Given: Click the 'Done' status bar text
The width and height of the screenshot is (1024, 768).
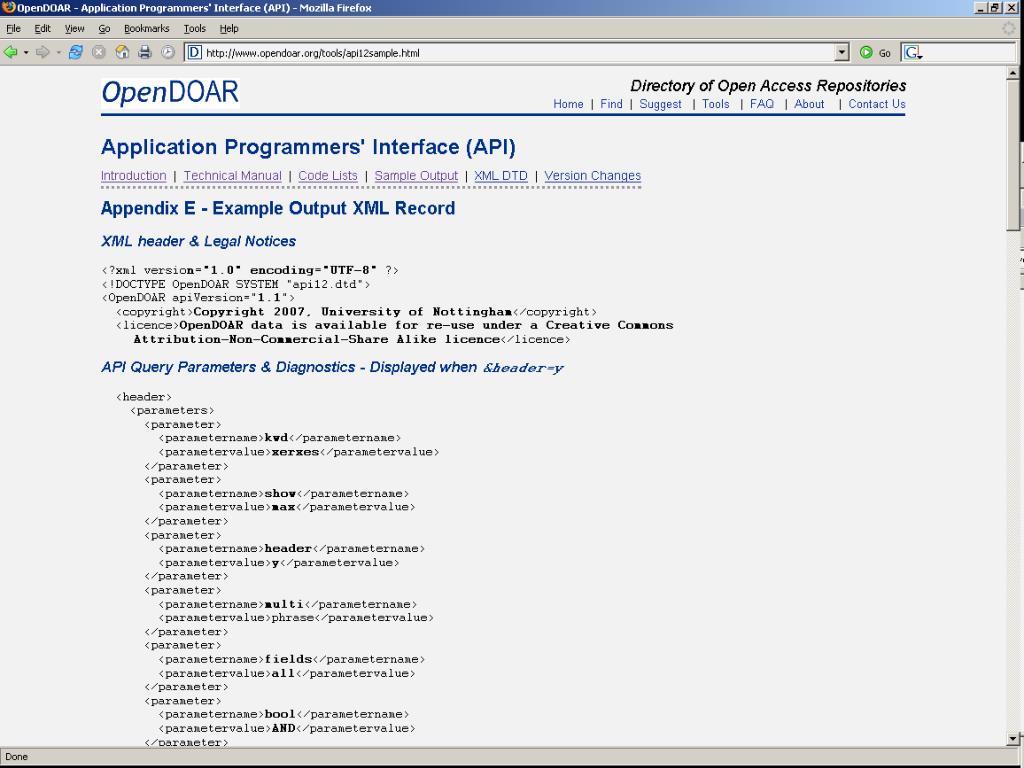Looking at the screenshot, I should [x=16, y=757].
